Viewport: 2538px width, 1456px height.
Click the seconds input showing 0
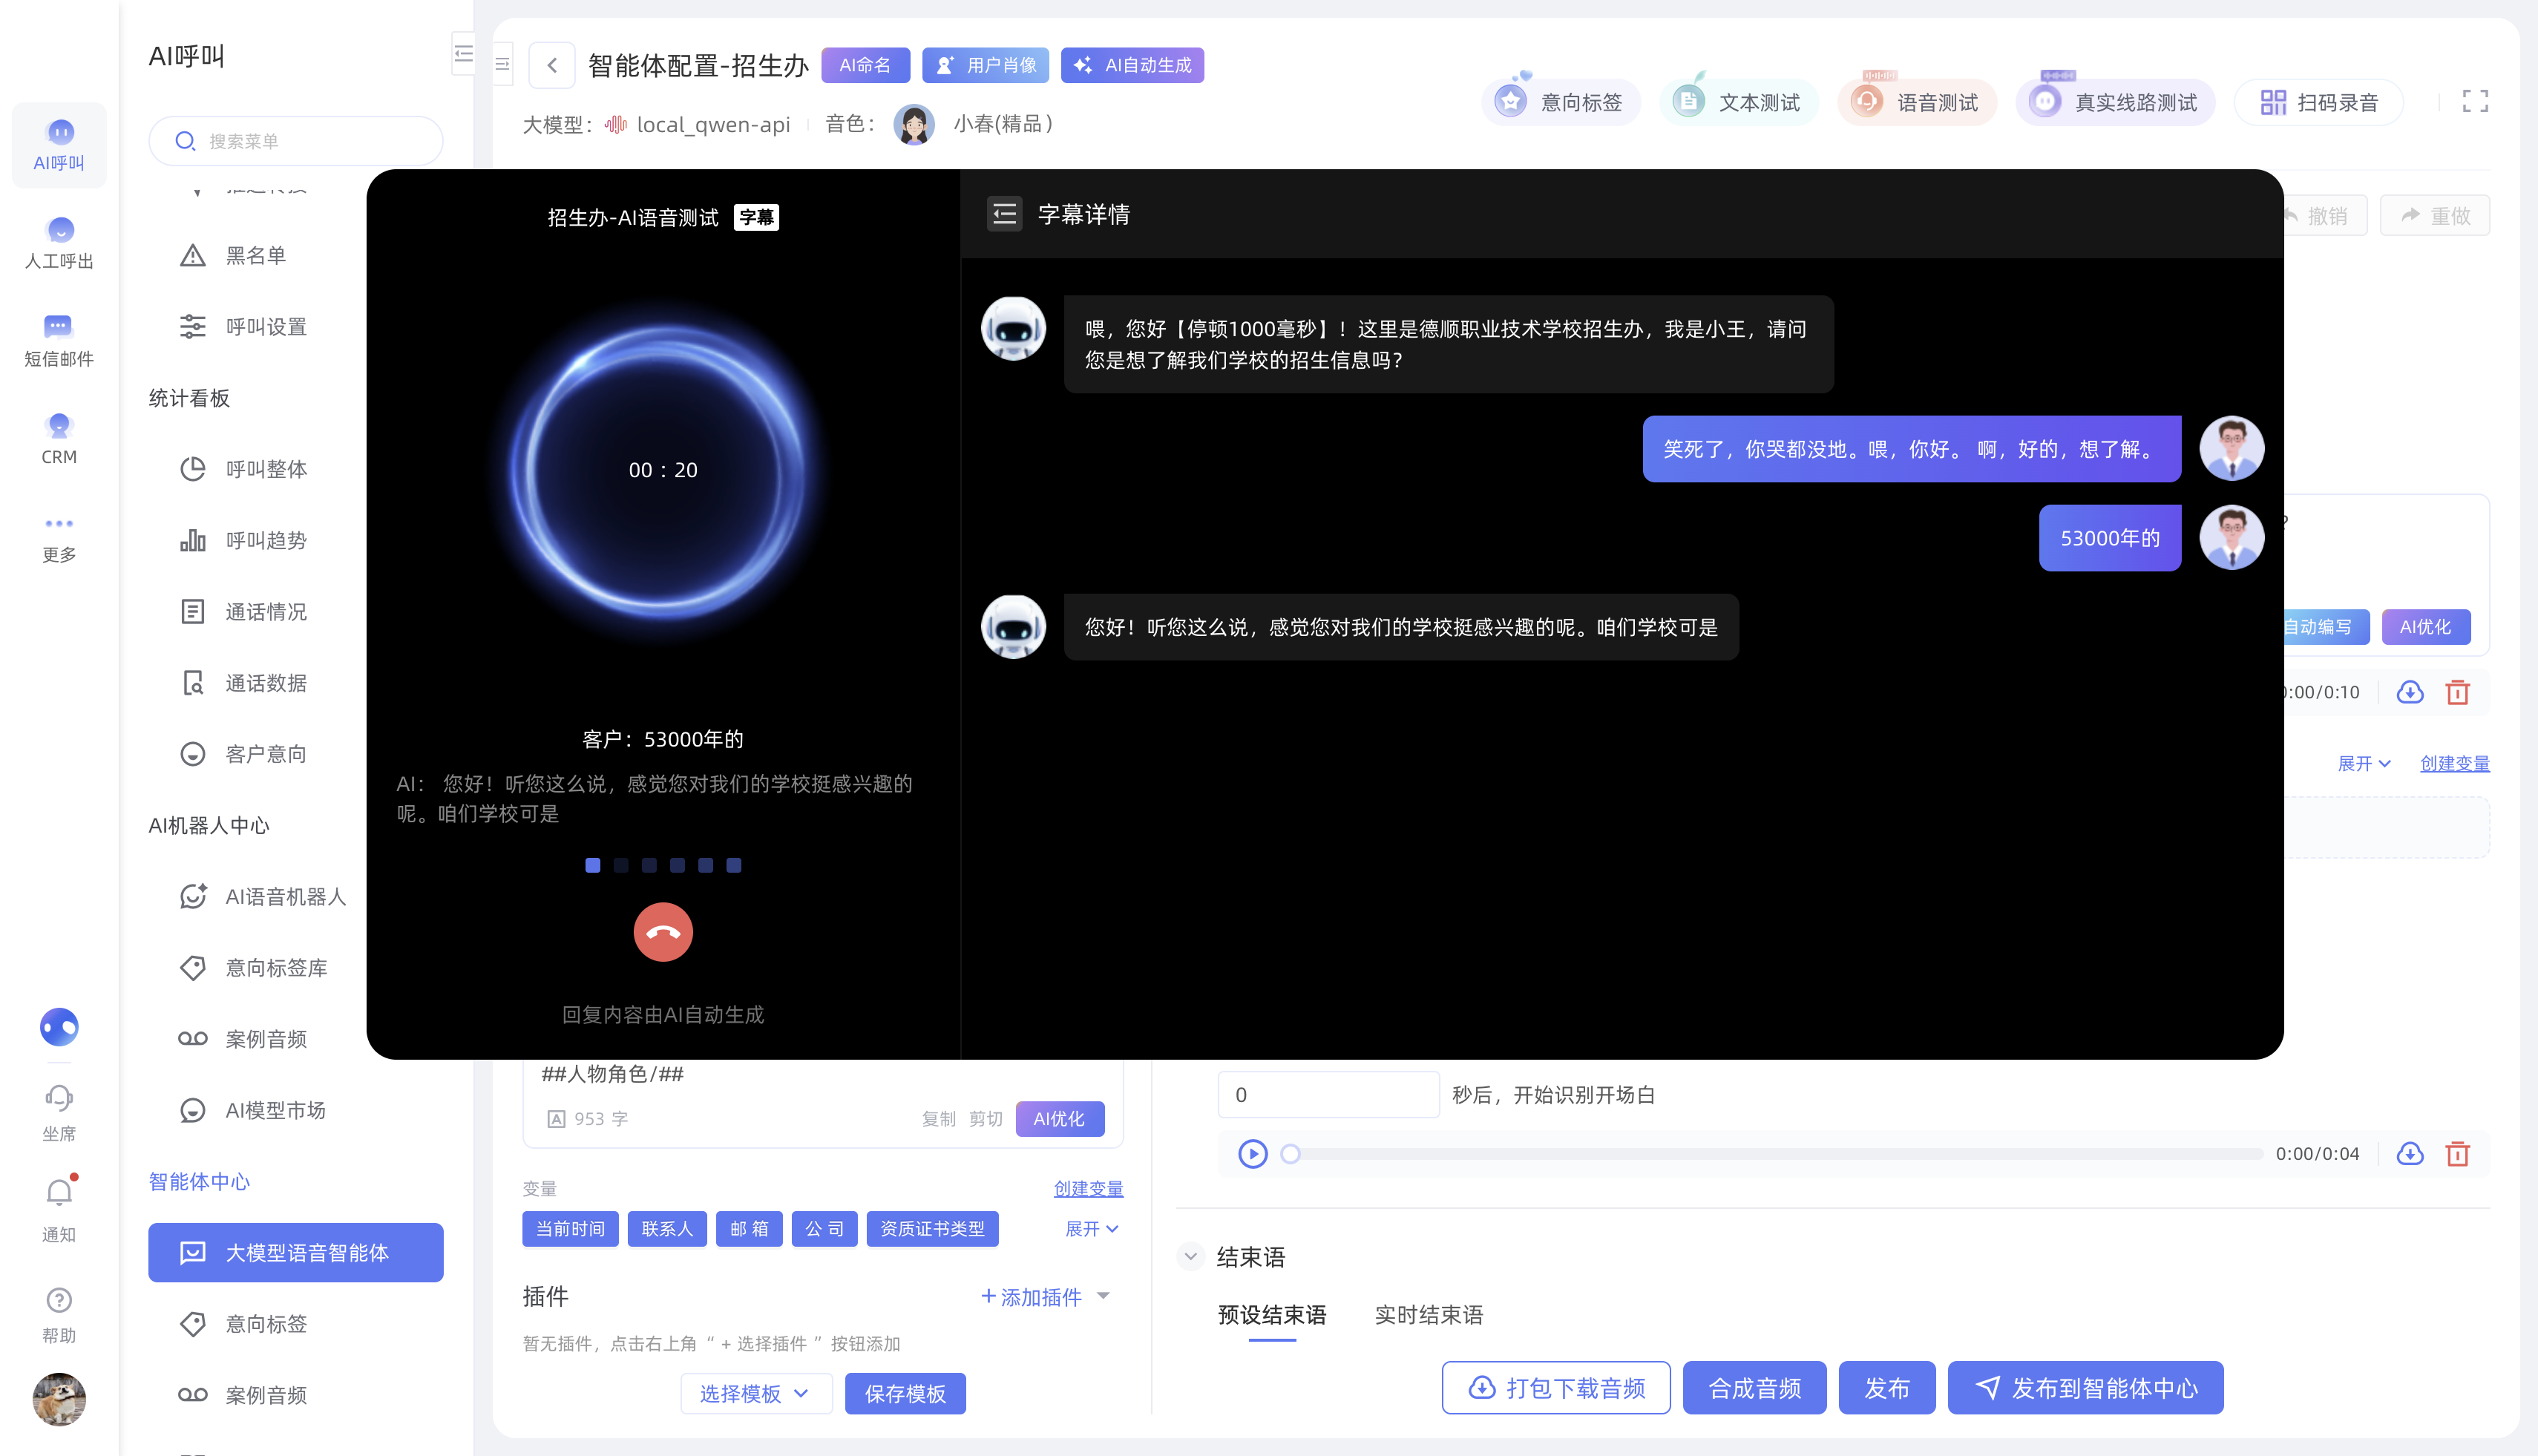[x=1328, y=1094]
